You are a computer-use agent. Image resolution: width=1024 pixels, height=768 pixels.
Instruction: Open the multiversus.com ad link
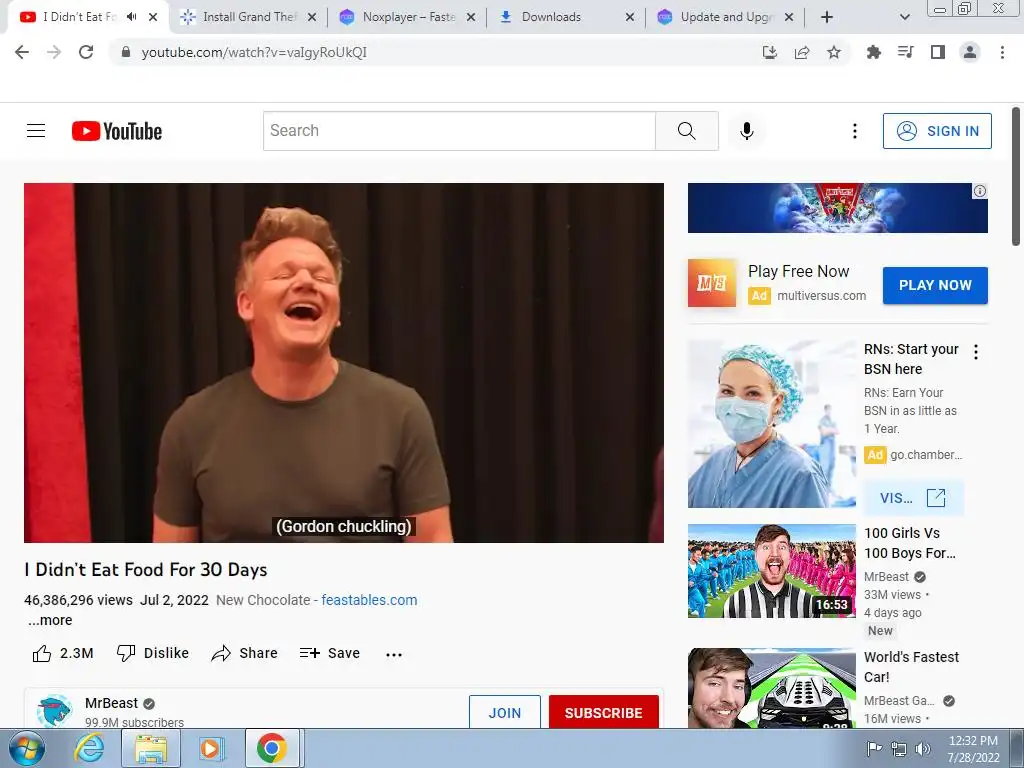click(x=822, y=296)
